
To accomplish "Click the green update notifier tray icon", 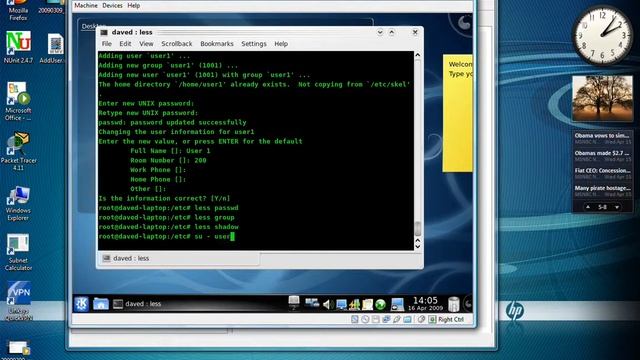I will point(380,304).
